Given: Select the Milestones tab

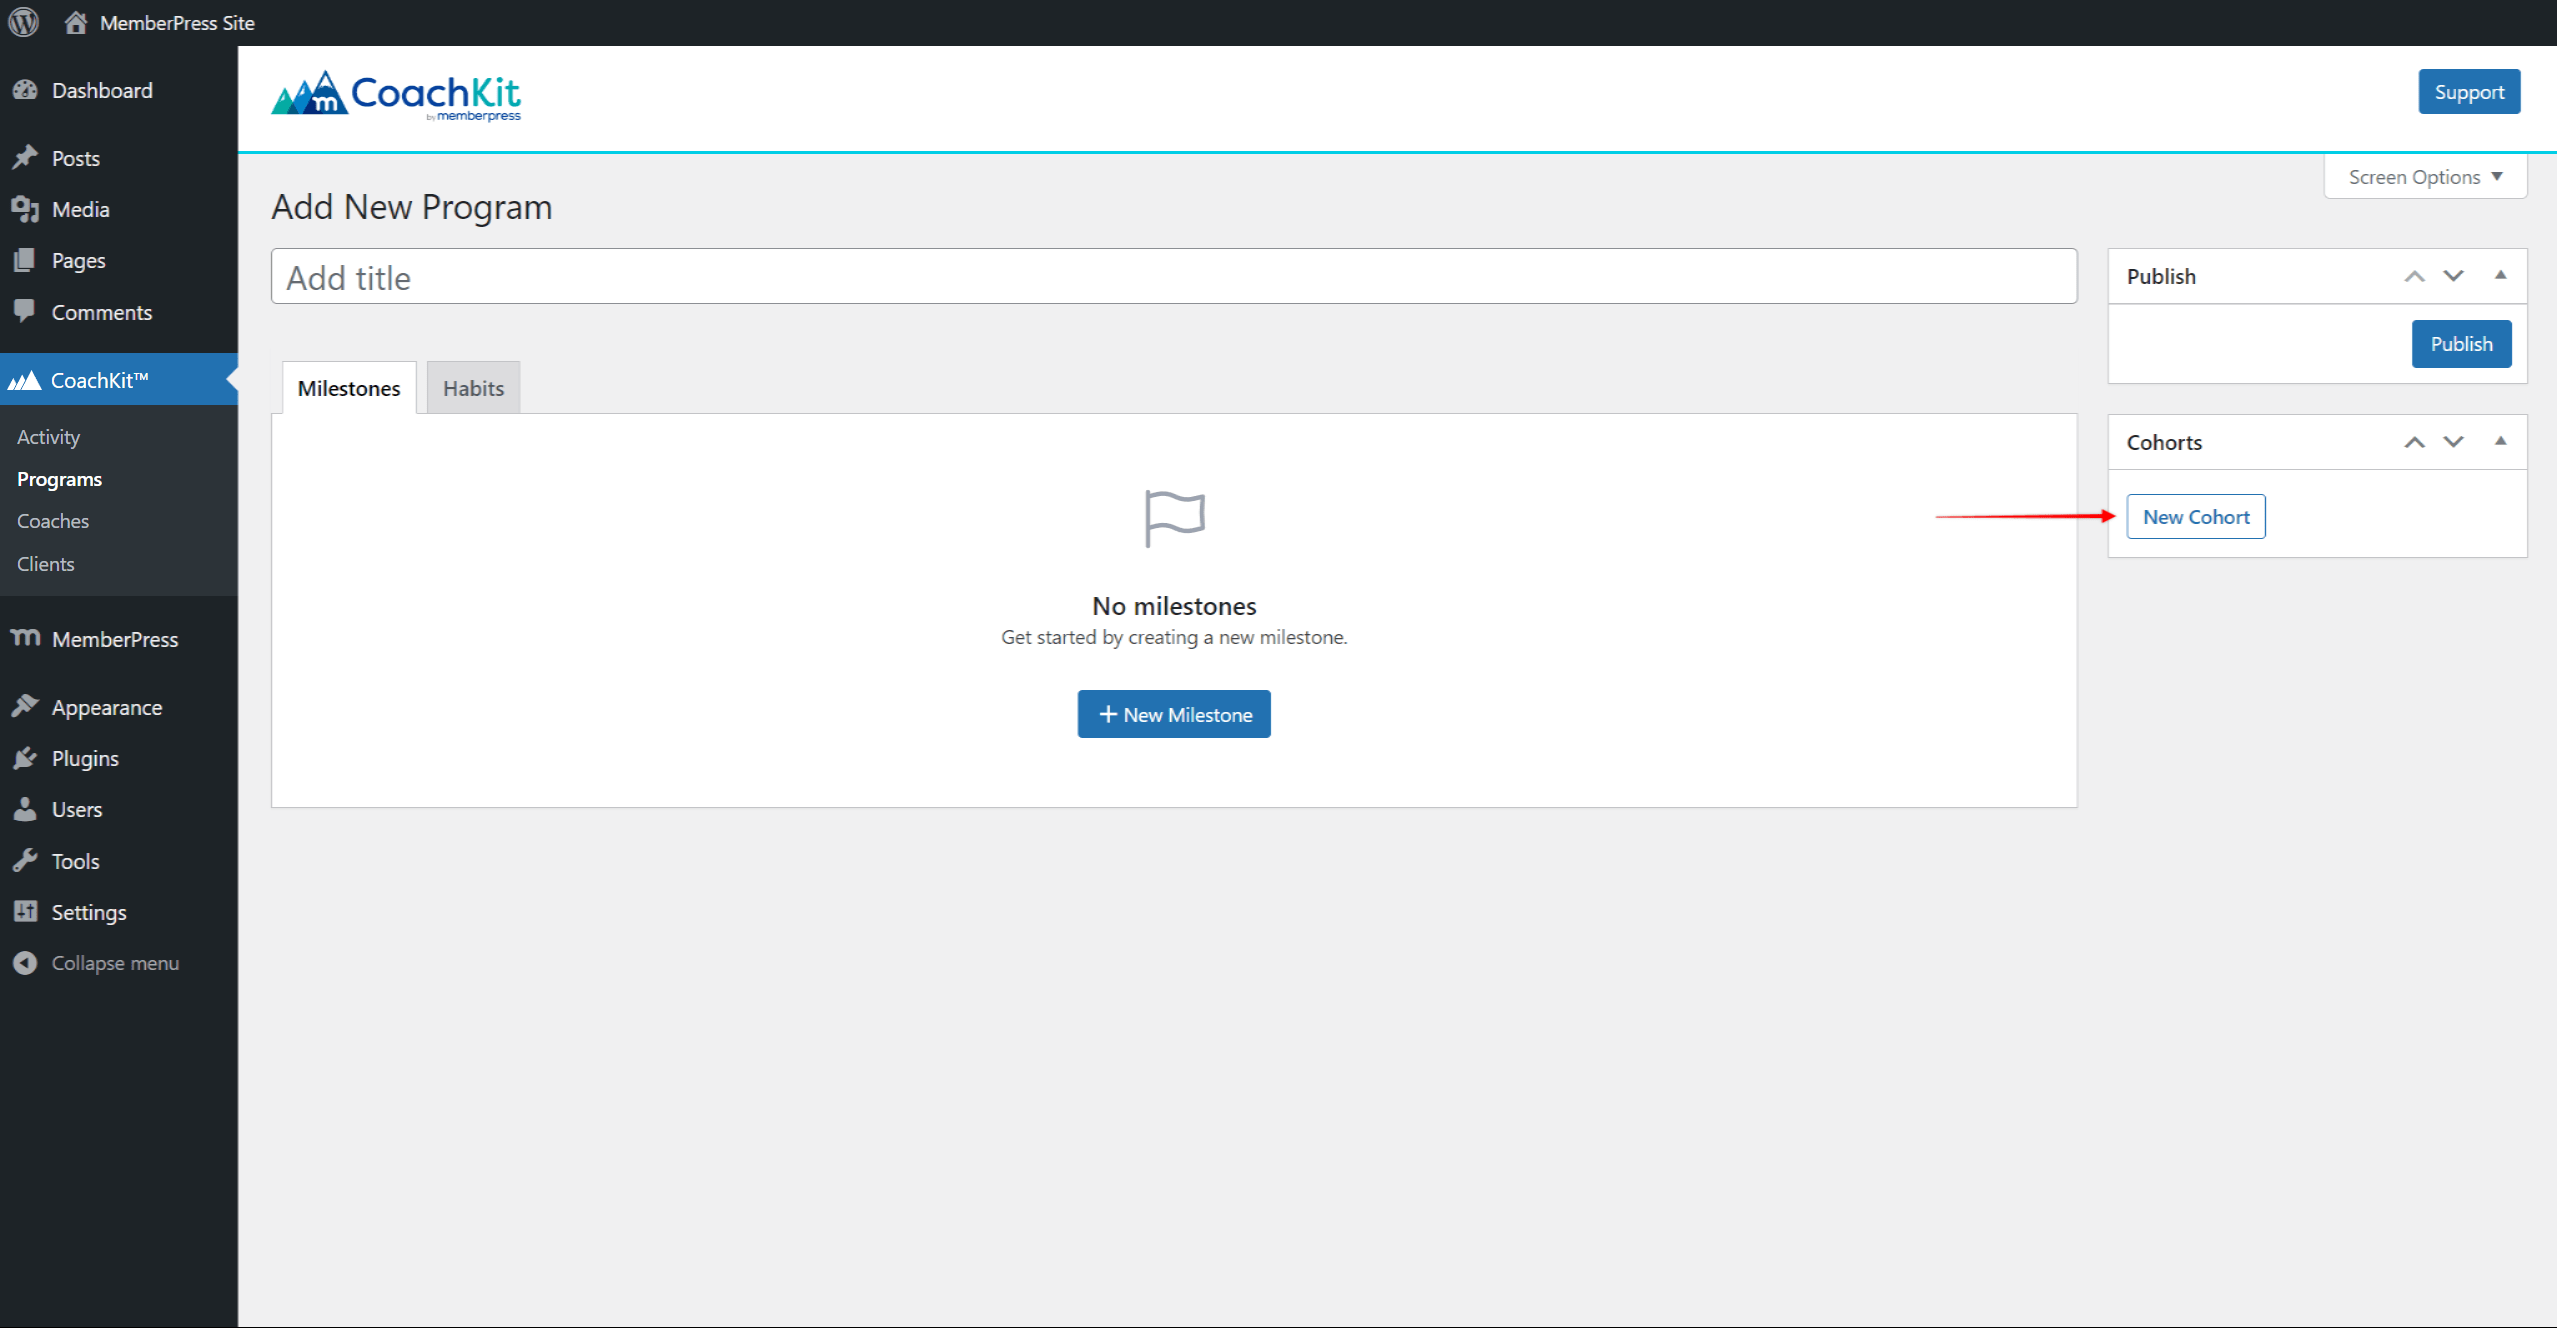Looking at the screenshot, I should tap(345, 387).
